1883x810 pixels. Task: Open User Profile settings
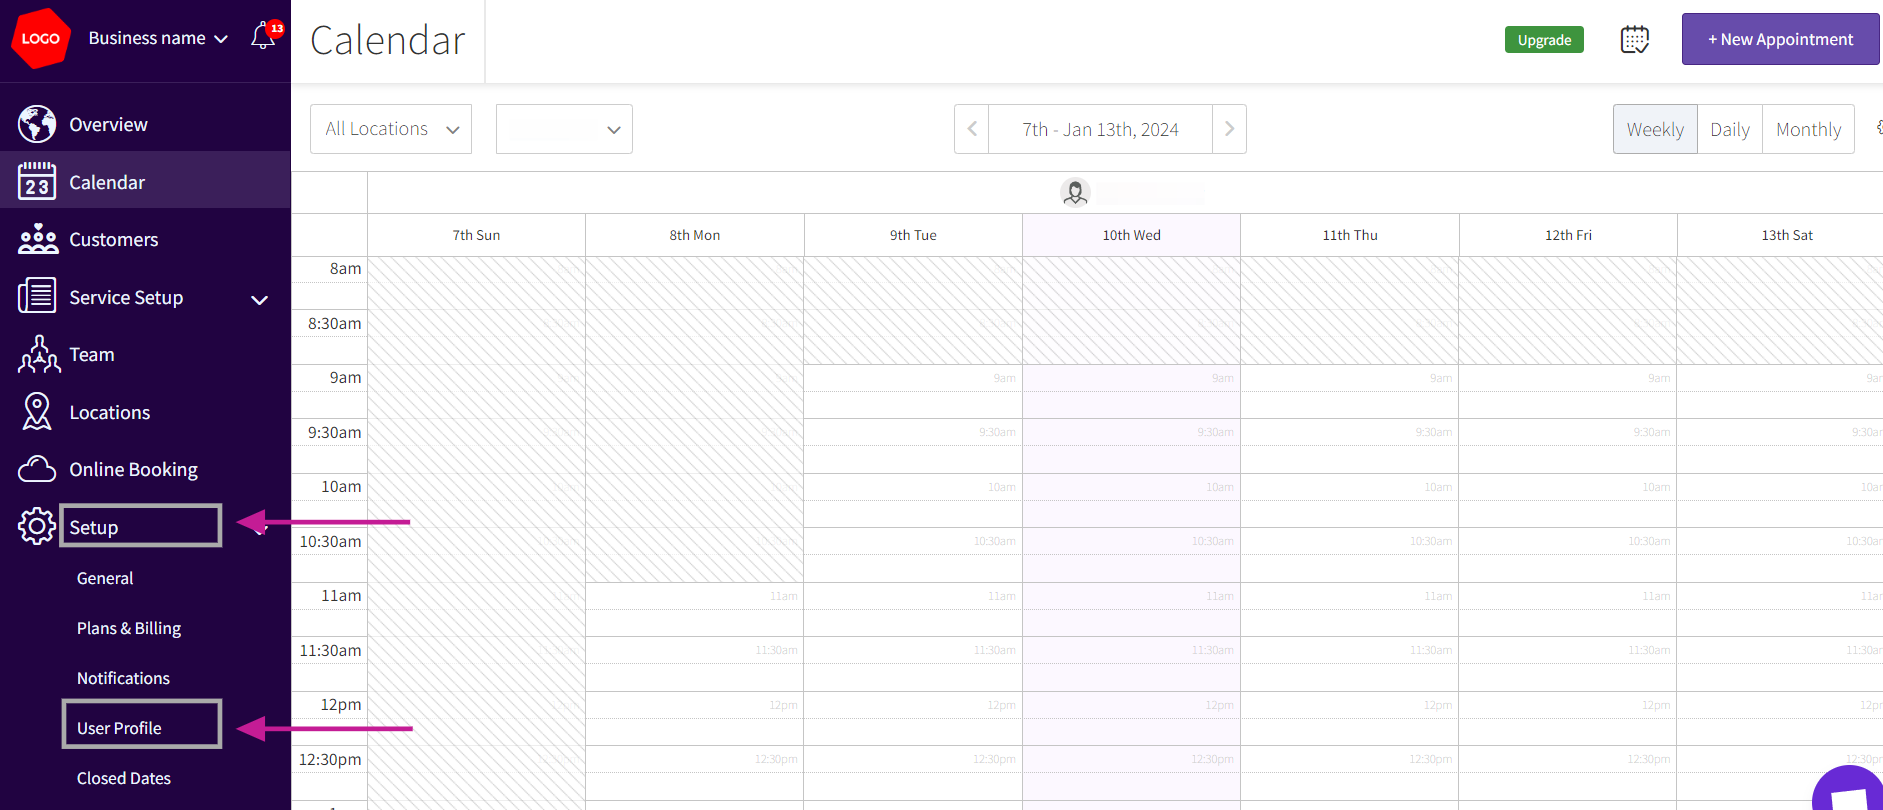119,728
